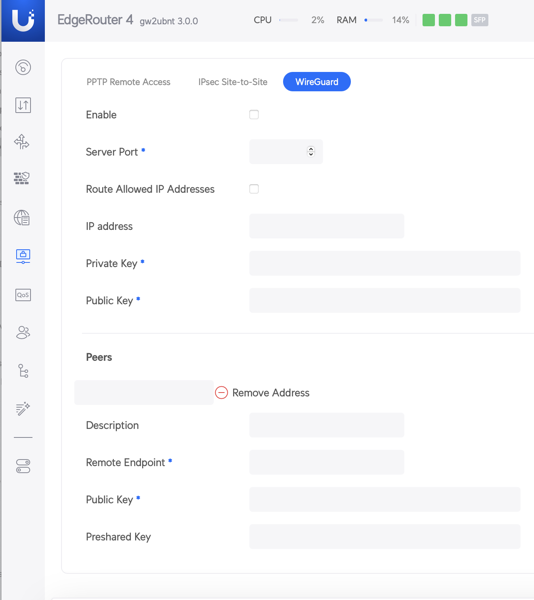Open the Config Tree sidebar icon
The image size is (534, 600).
coord(23,371)
